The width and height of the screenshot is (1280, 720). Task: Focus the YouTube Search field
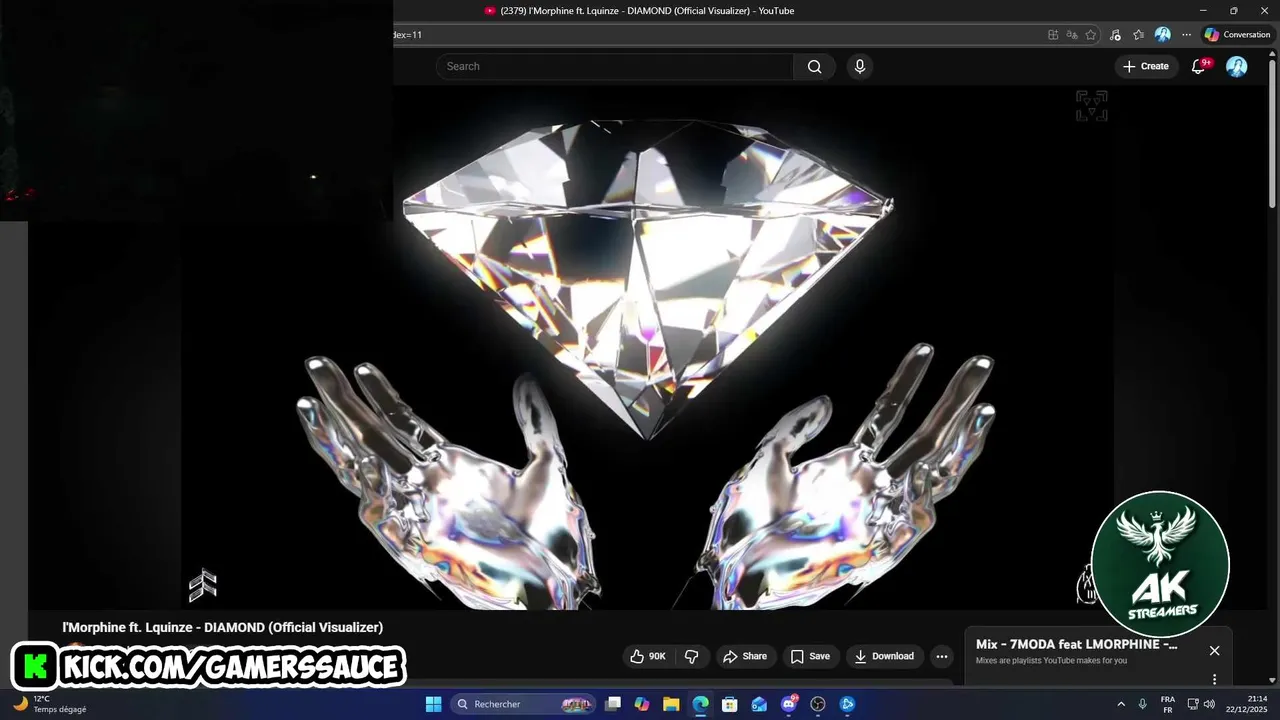tap(615, 67)
